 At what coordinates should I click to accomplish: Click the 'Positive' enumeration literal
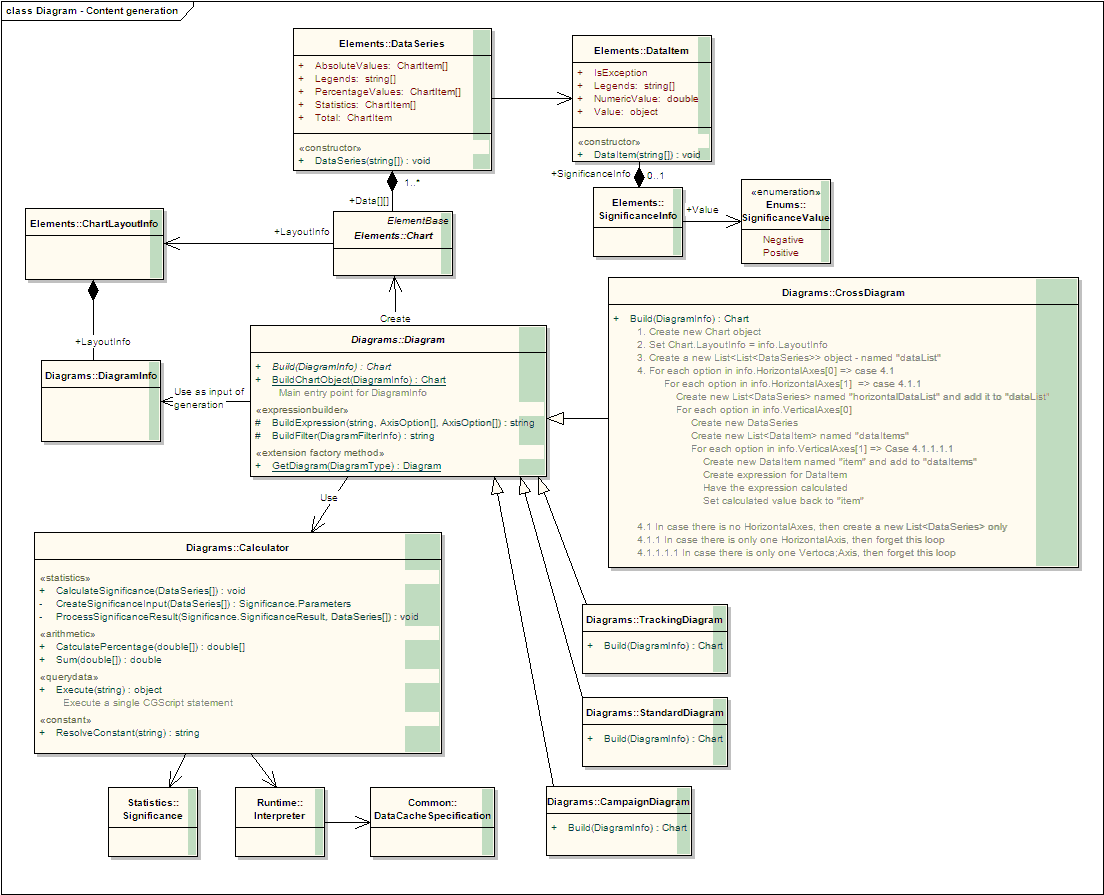[781, 253]
